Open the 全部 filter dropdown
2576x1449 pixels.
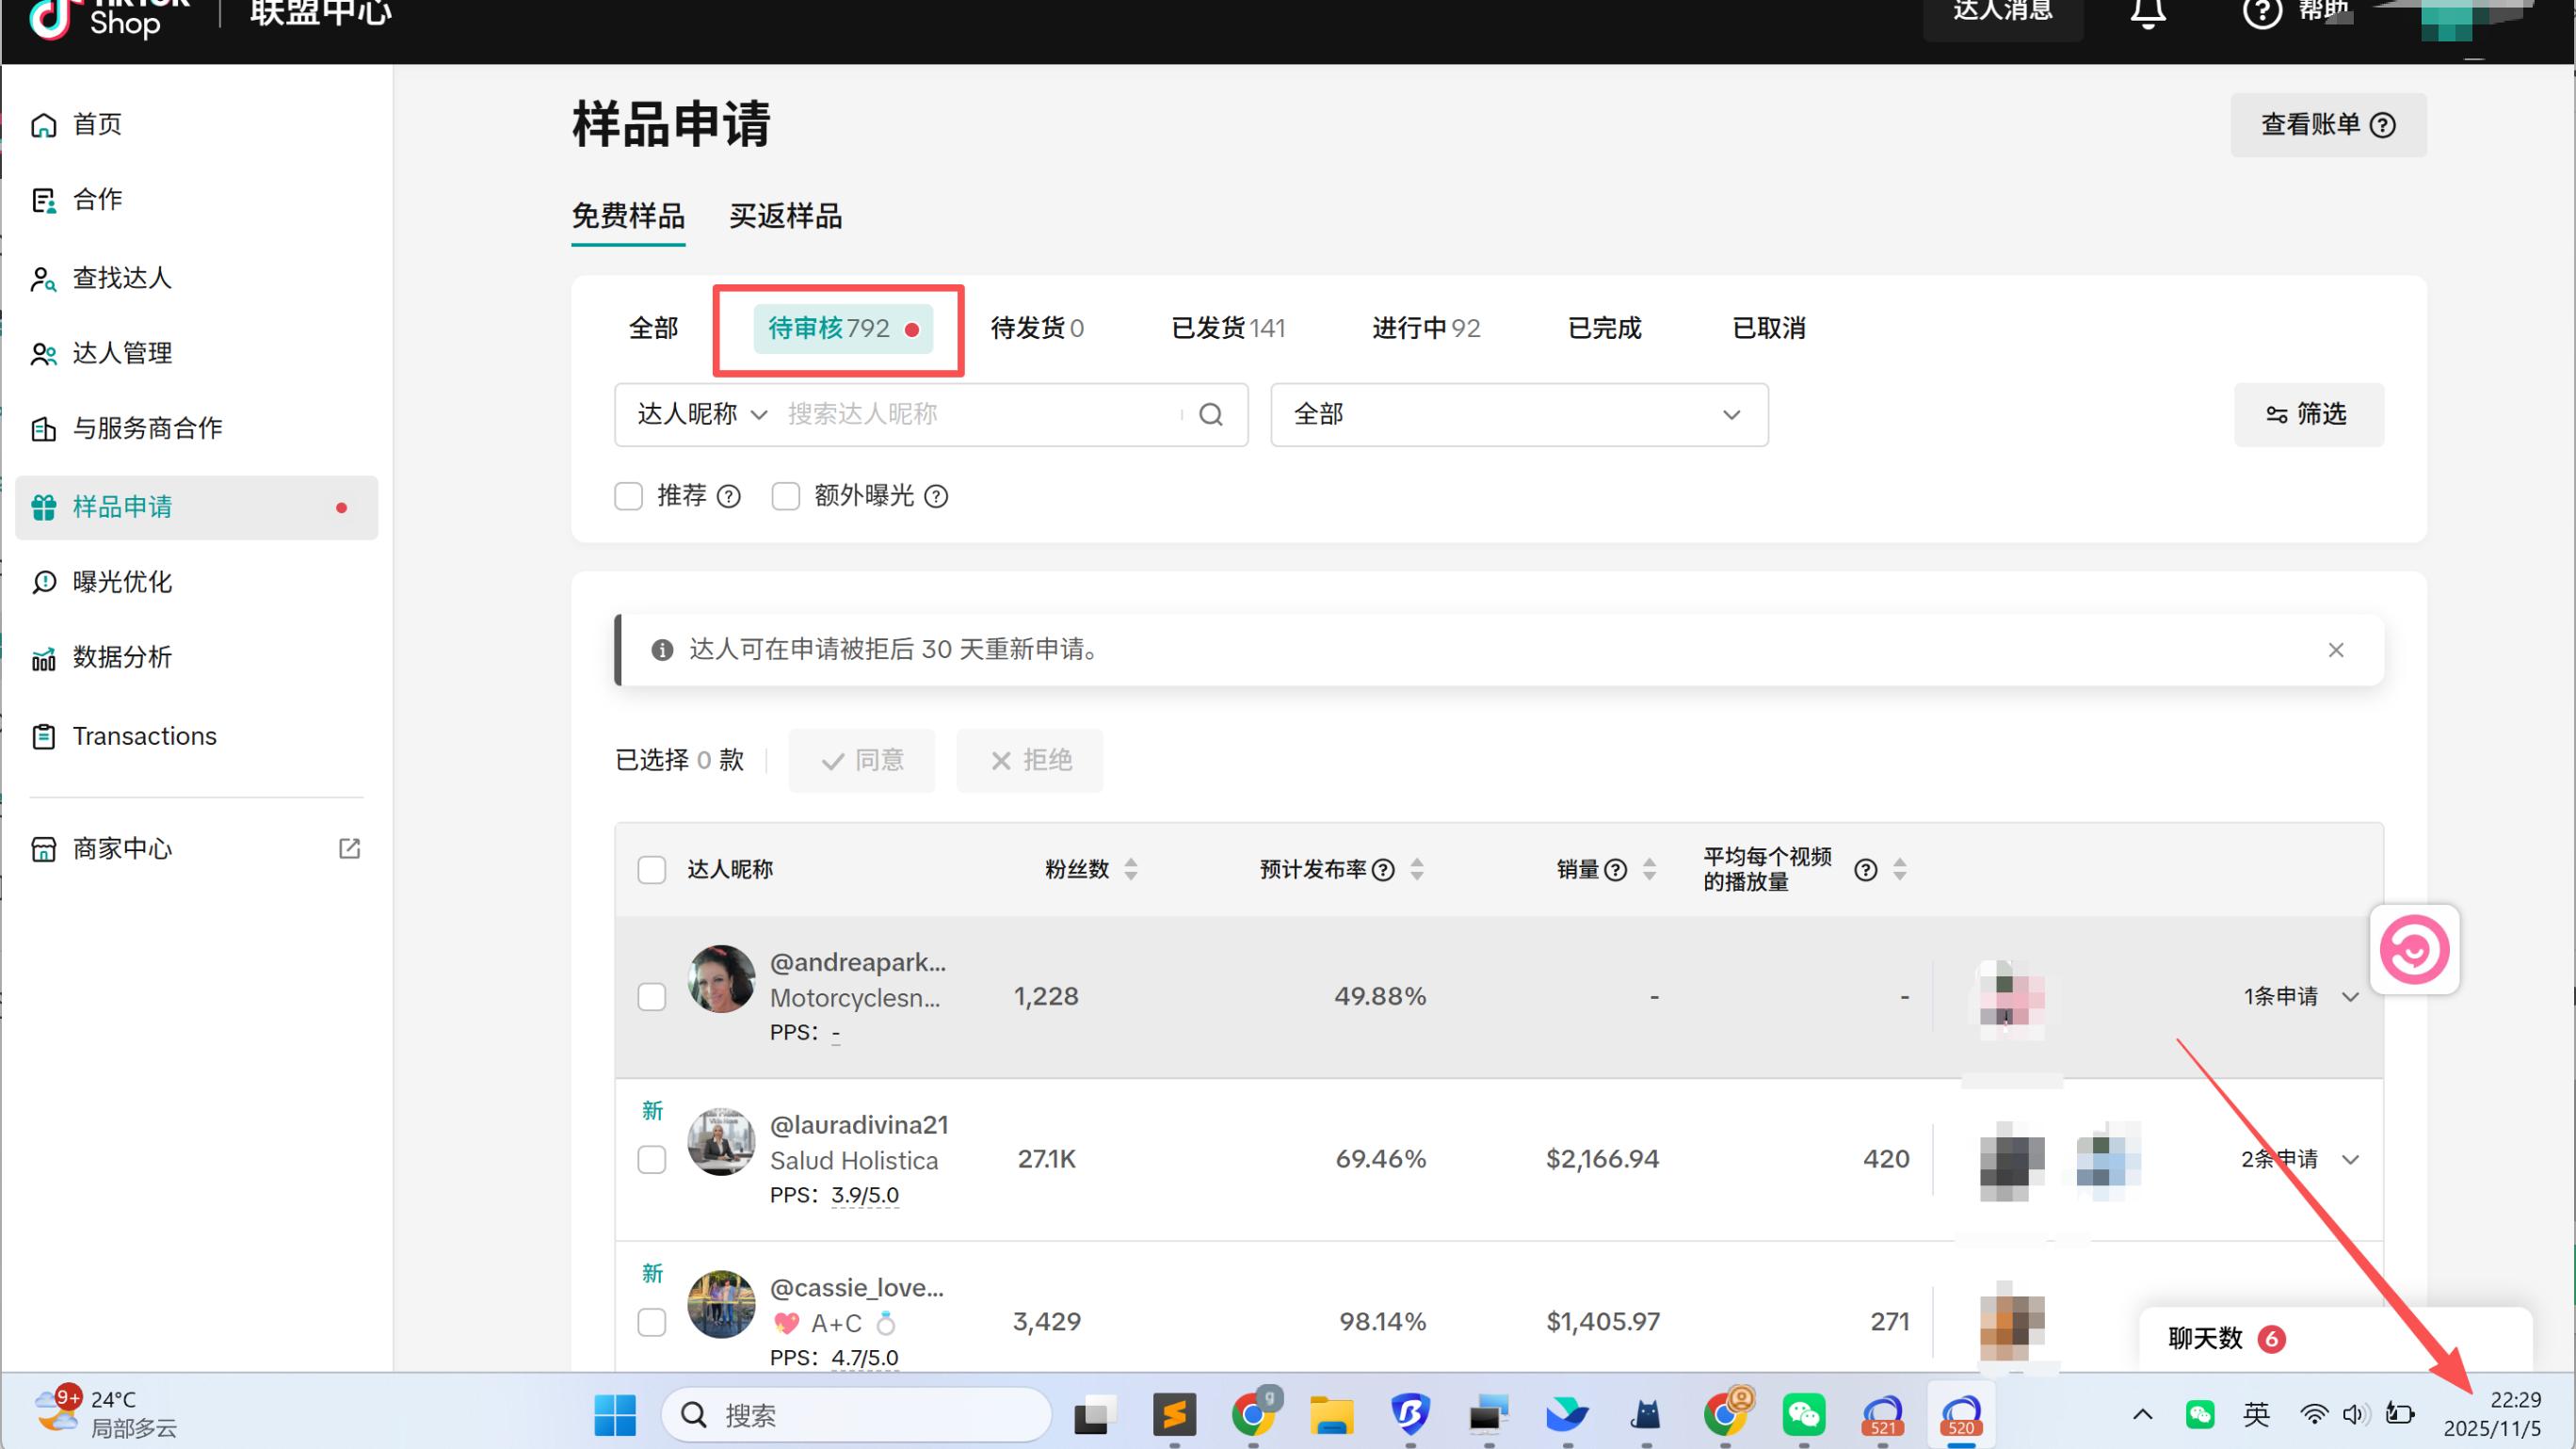coord(1518,414)
